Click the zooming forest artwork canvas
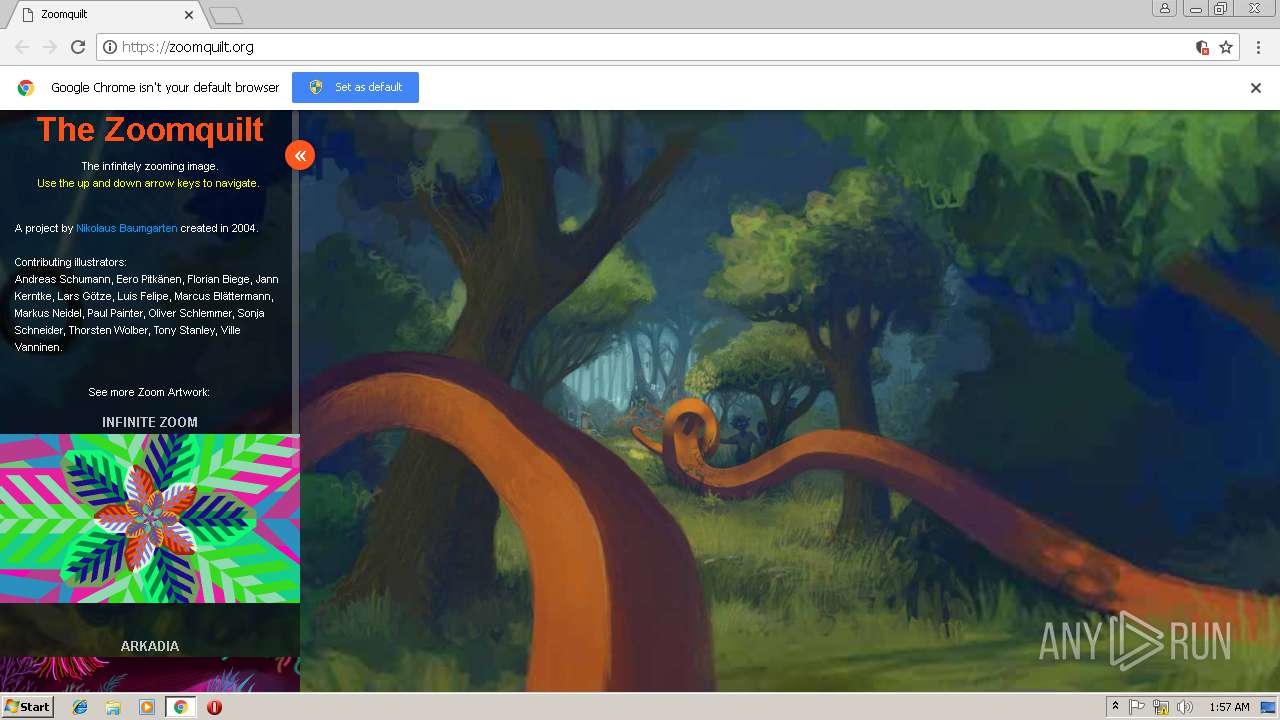Viewport: 1280px width, 720px height. coord(790,400)
